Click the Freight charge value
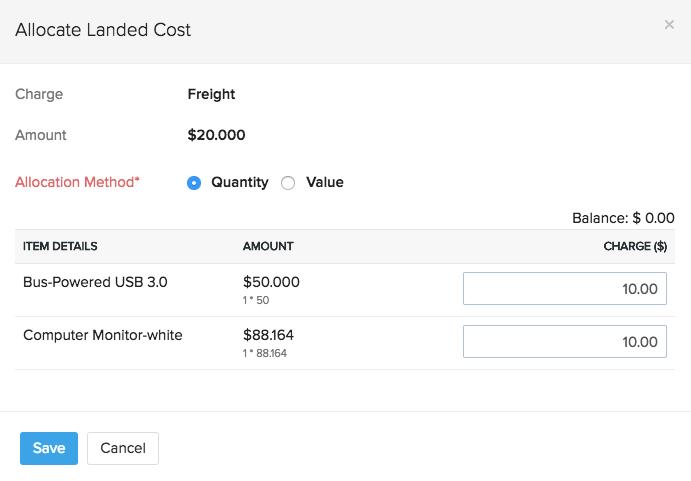The image size is (691, 481). pyautogui.click(x=211, y=94)
